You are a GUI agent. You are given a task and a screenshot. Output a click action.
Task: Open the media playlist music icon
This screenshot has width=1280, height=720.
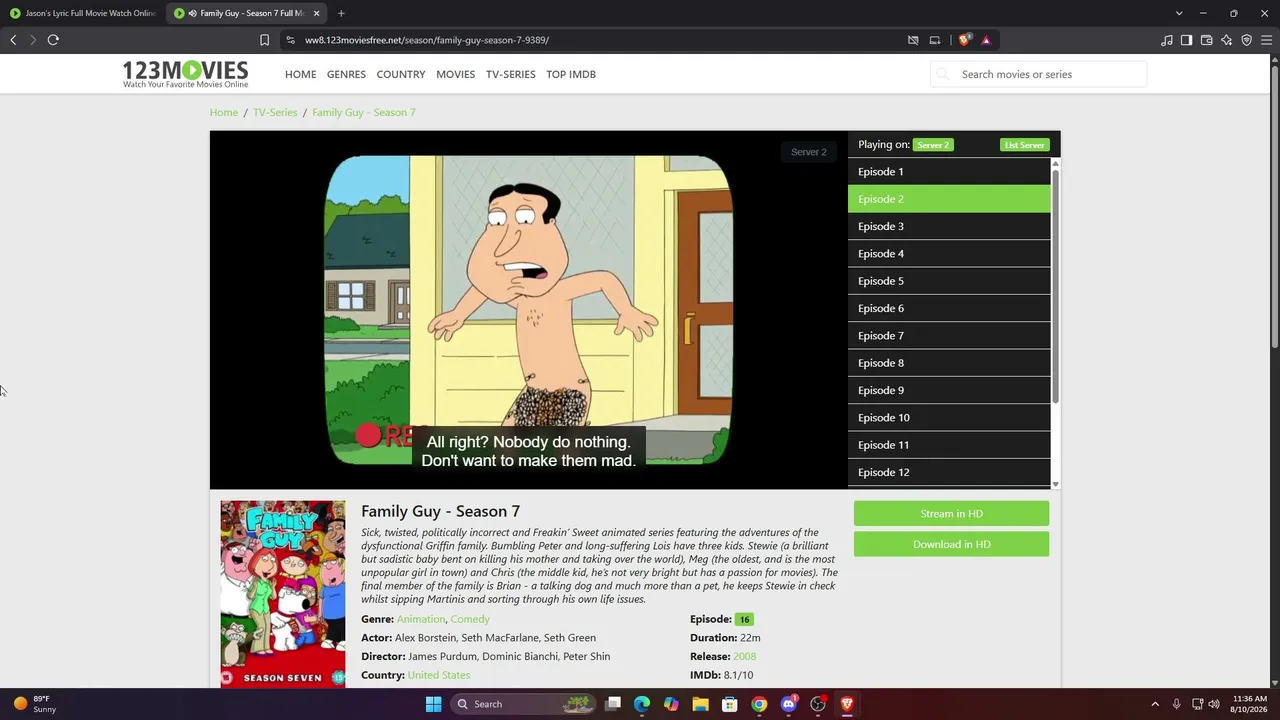[x=1167, y=40]
